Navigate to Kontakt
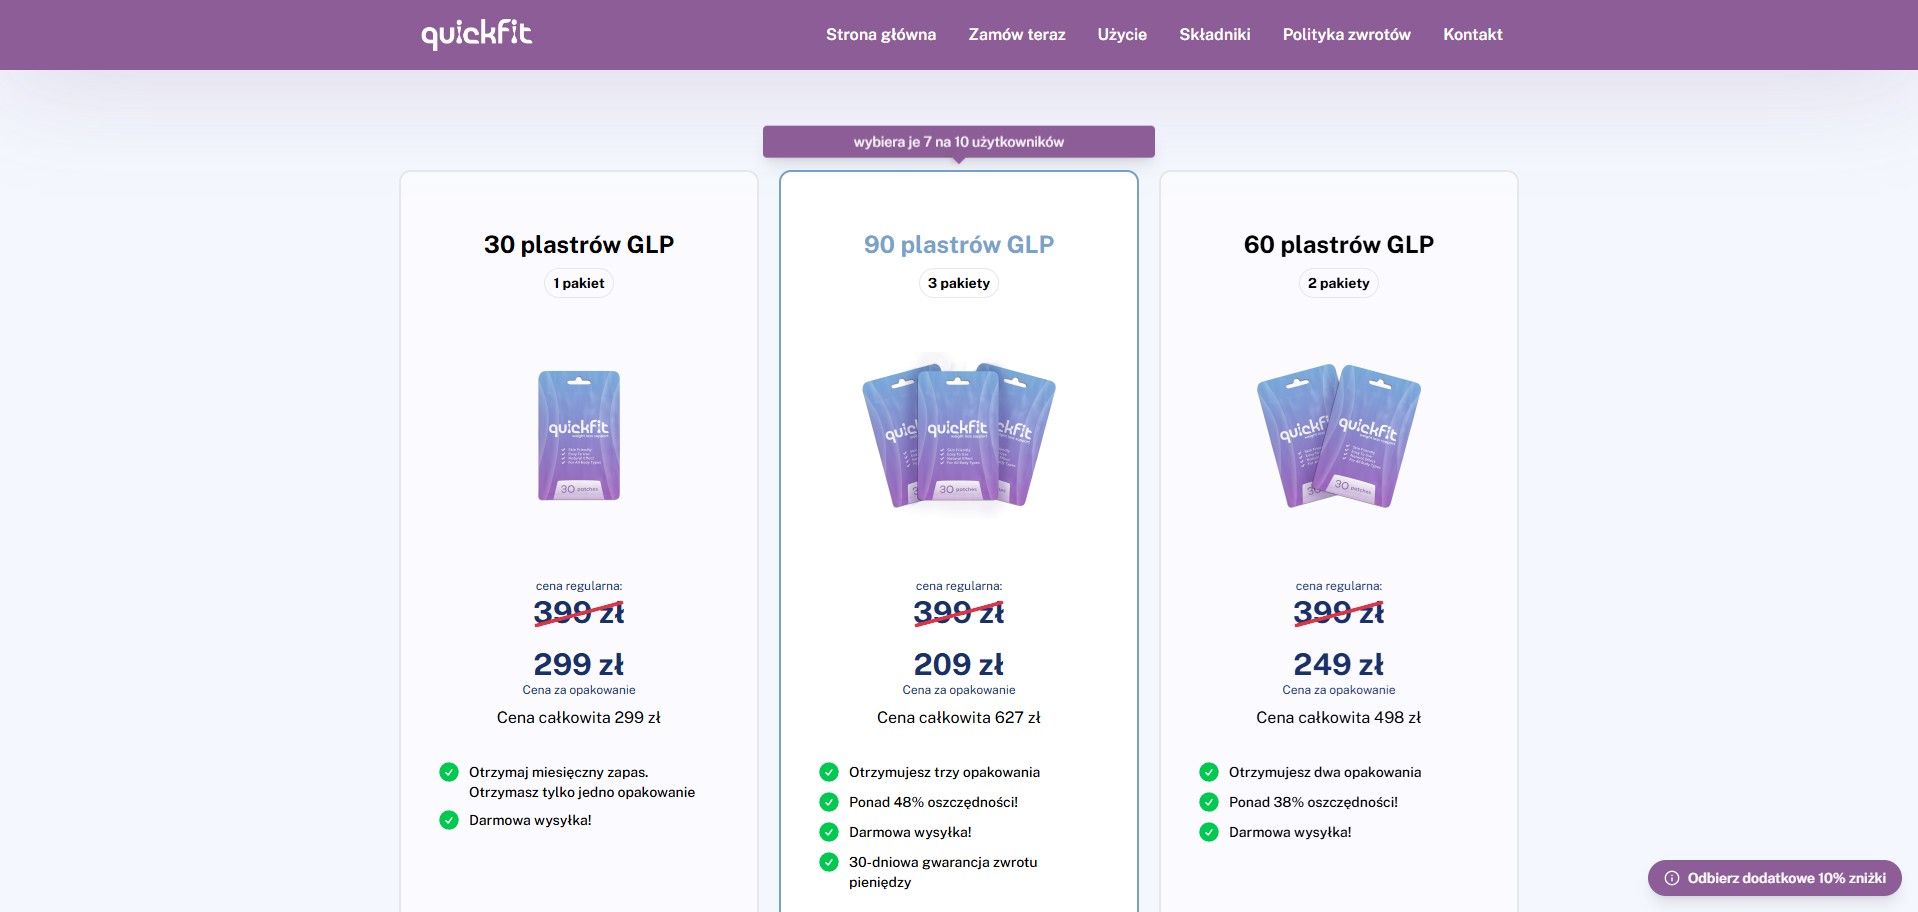The image size is (1918, 912). [x=1473, y=34]
